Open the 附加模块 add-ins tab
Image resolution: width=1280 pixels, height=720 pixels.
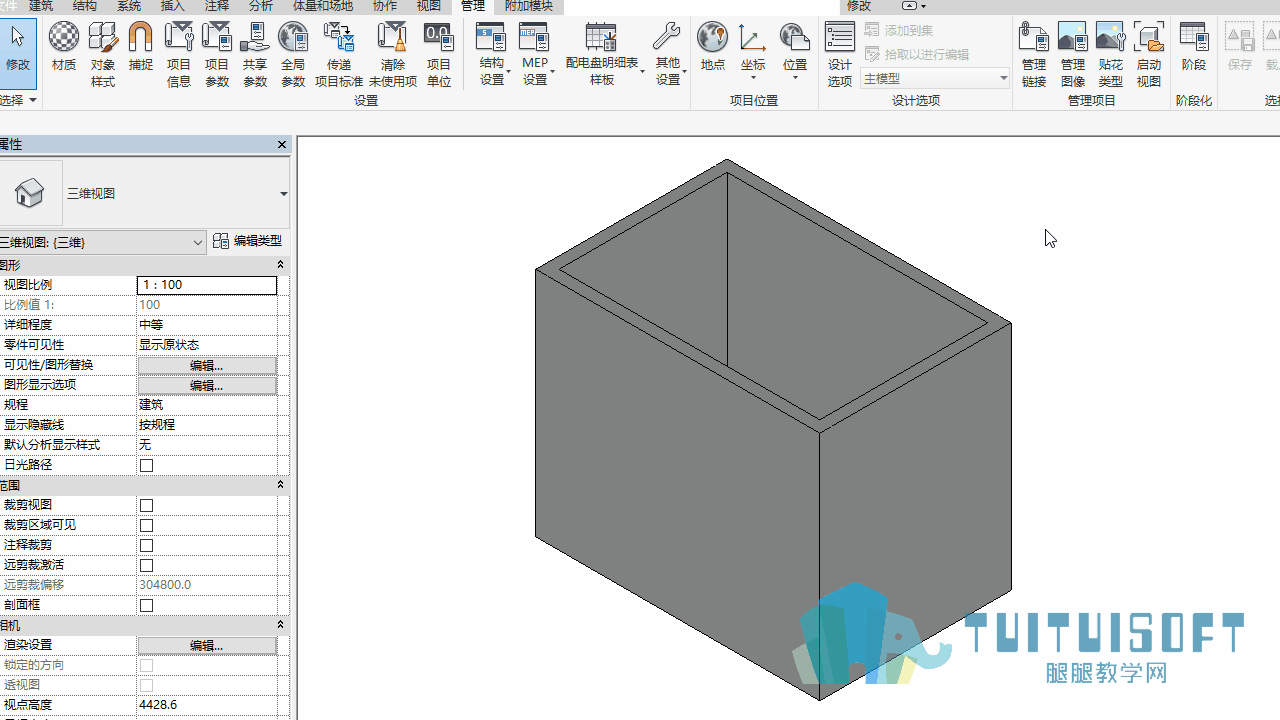(528, 6)
